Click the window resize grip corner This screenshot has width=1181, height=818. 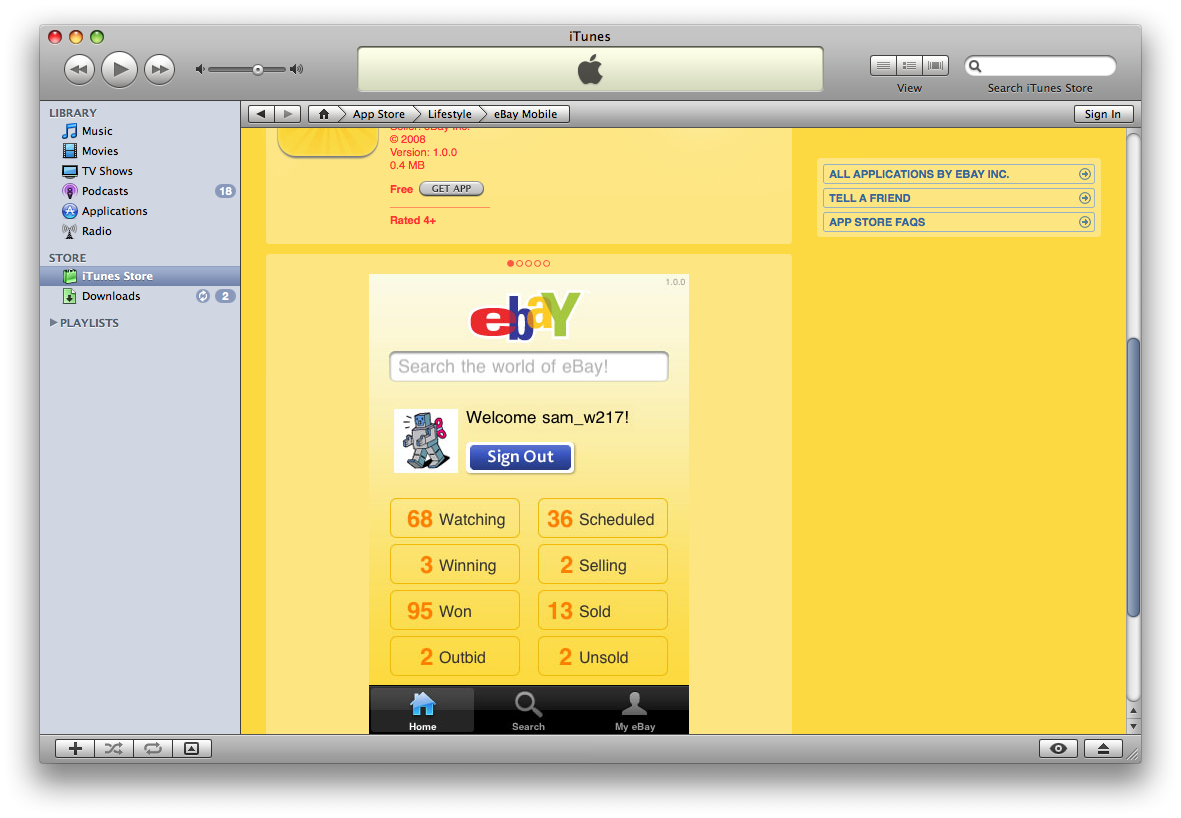click(x=1133, y=755)
